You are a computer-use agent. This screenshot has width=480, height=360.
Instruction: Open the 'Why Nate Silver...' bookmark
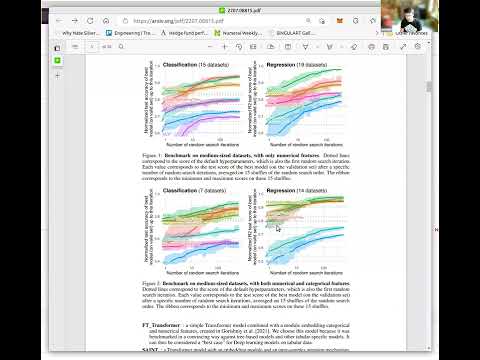coord(78,33)
